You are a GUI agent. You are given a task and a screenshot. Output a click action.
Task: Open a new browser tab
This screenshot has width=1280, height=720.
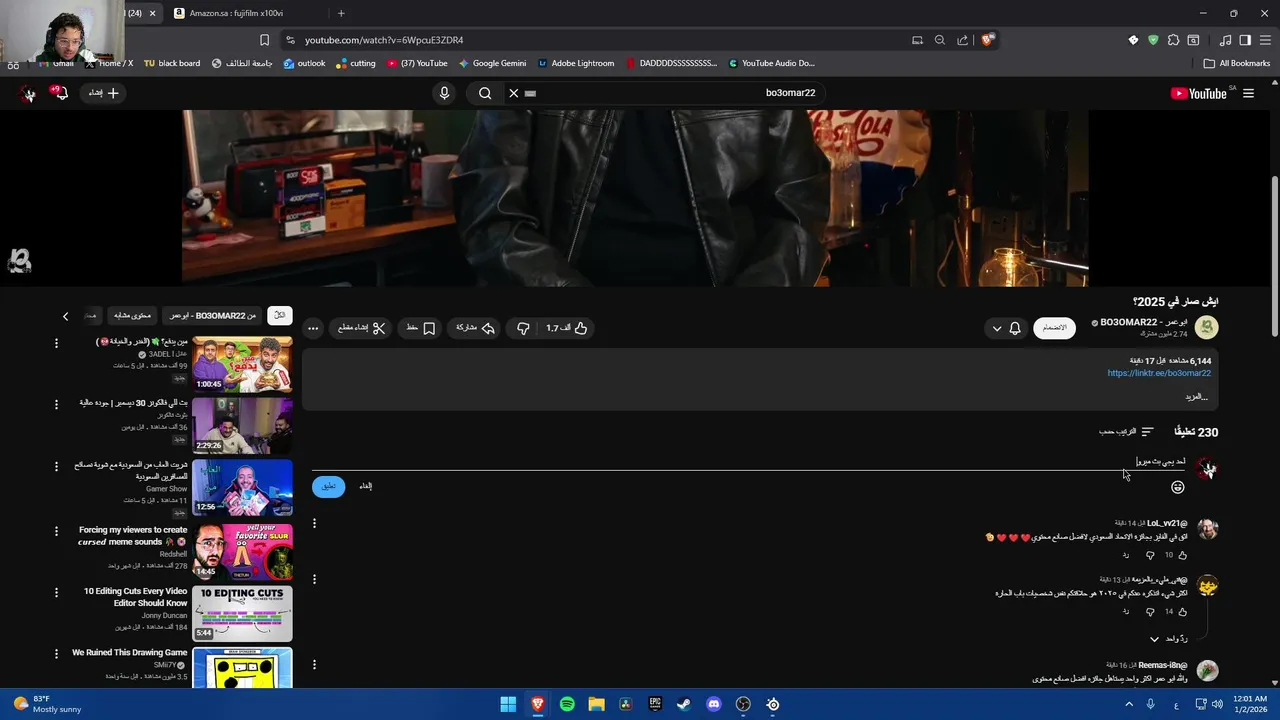(341, 13)
